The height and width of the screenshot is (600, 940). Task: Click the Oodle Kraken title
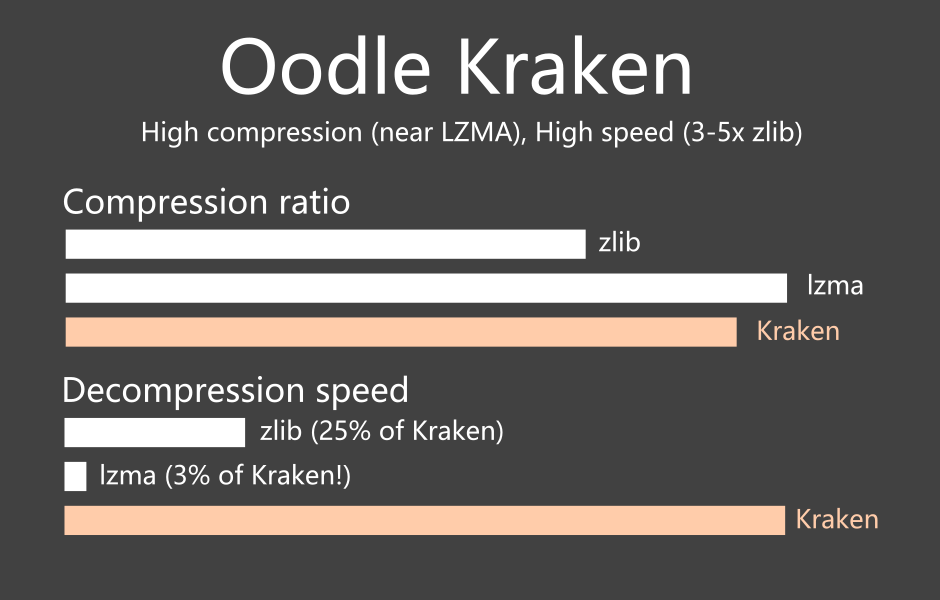click(456, 67)
